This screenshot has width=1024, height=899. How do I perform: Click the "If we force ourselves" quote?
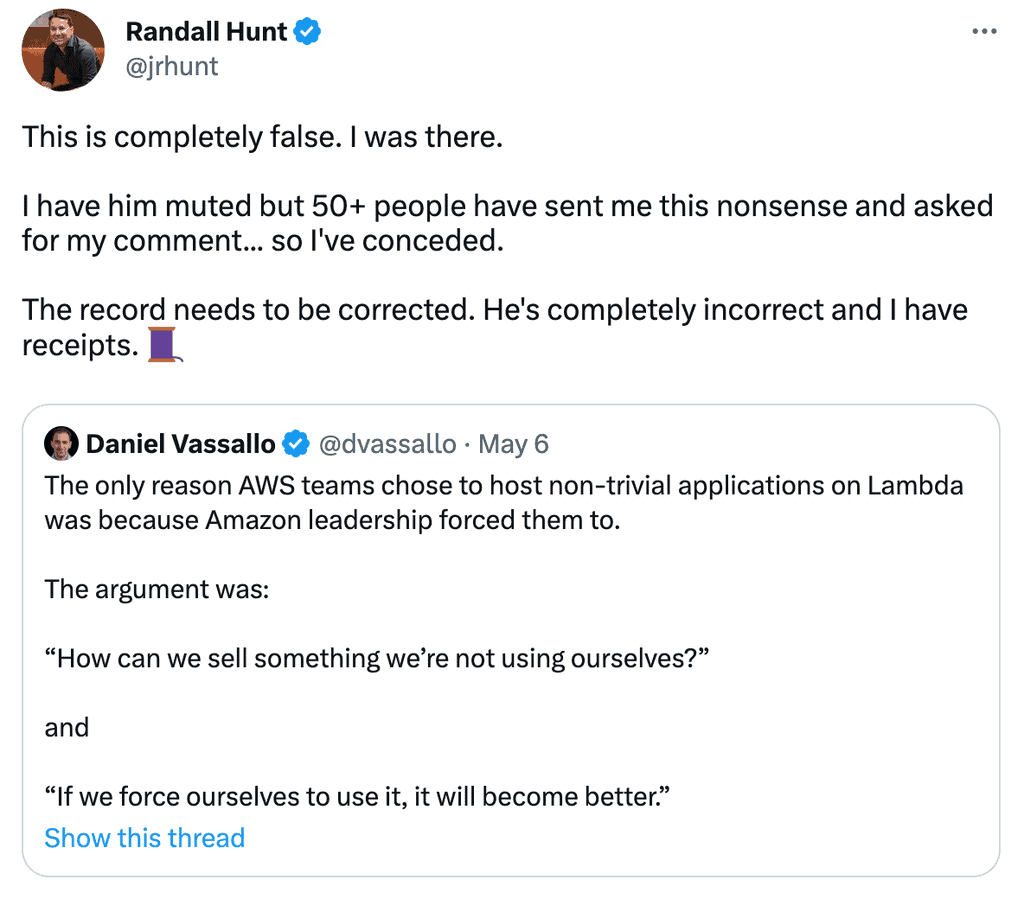click(x=356, y=797)
